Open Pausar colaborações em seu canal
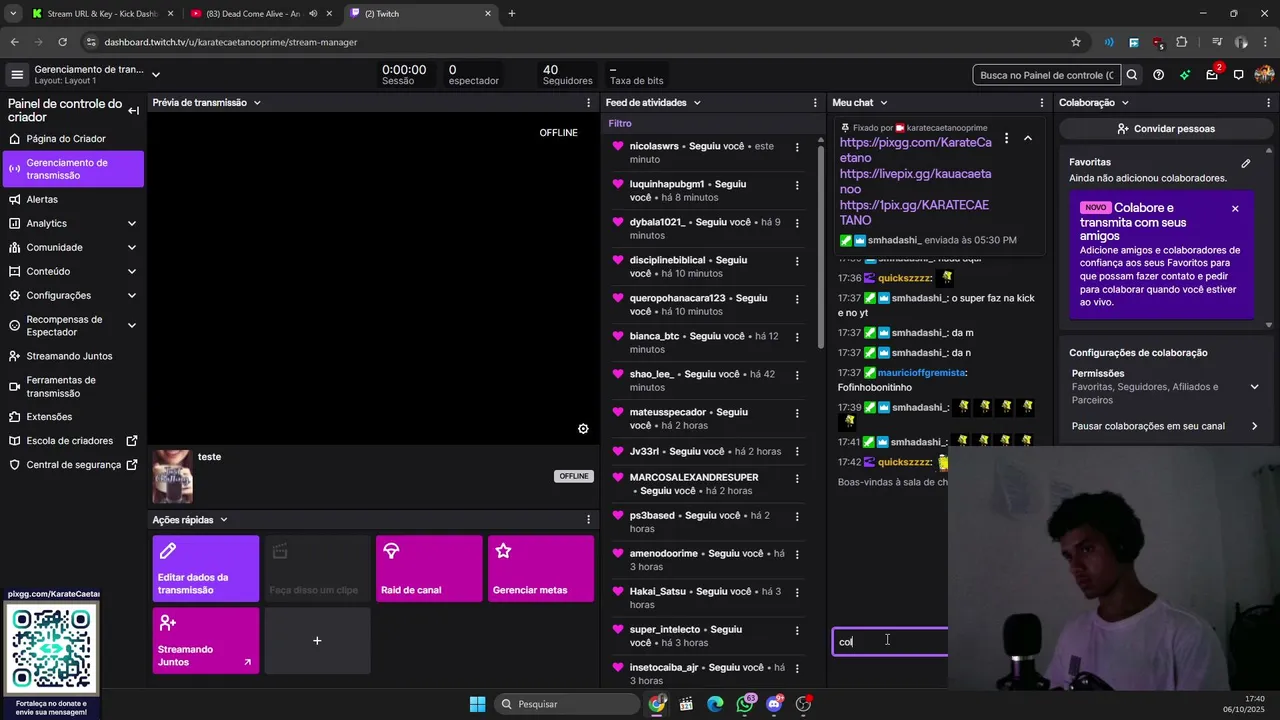1280x720 pixels. pyautogui.click(x=1165, y=426)
